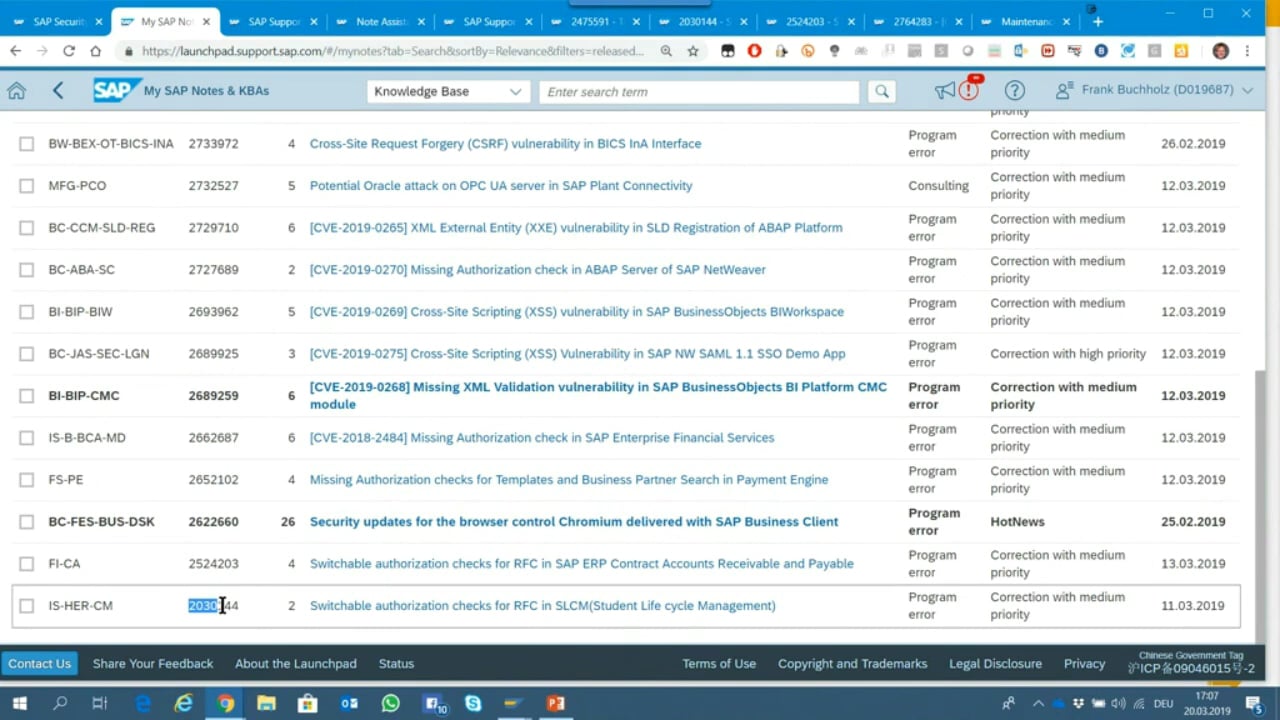Click the user profile icon beside Frank Buchholz
Image resolution: width=1280 pixels, height=720 pixels.
(1065, 91)
